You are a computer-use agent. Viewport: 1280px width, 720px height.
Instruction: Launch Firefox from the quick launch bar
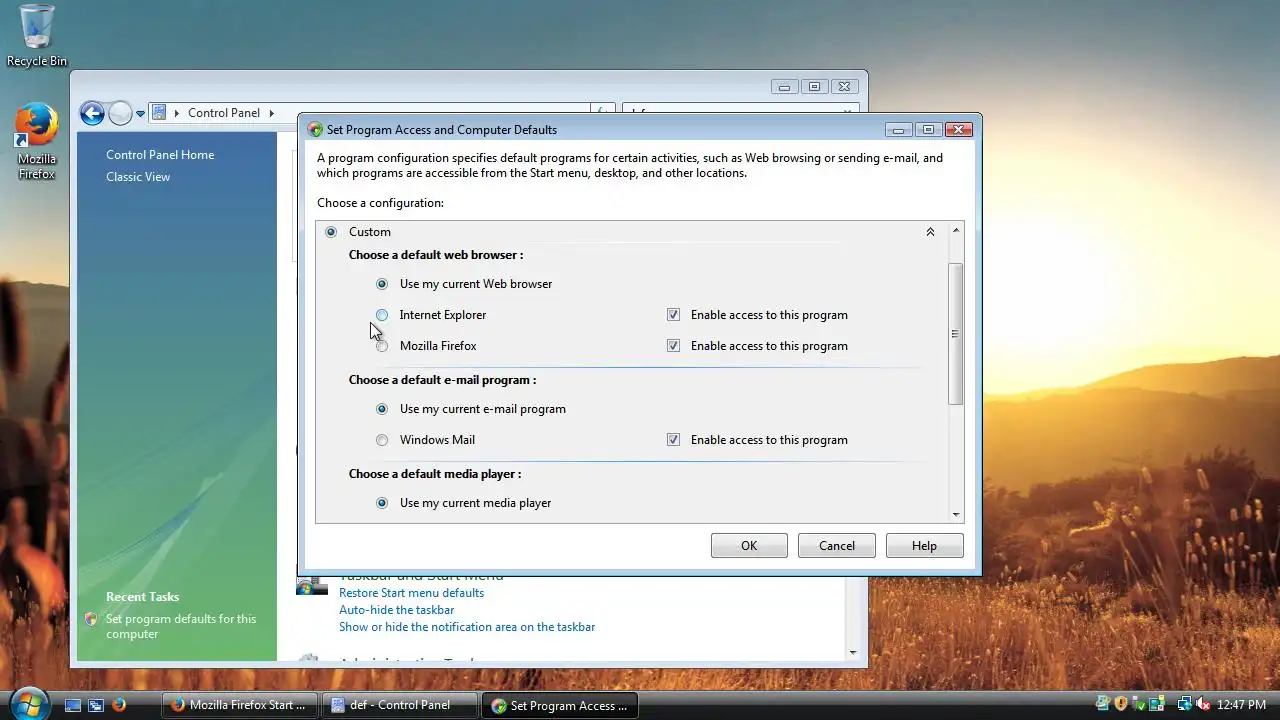(119, 705)
